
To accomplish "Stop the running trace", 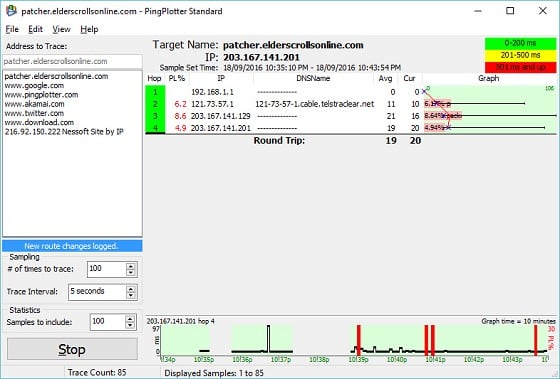I will coord(72,349).
